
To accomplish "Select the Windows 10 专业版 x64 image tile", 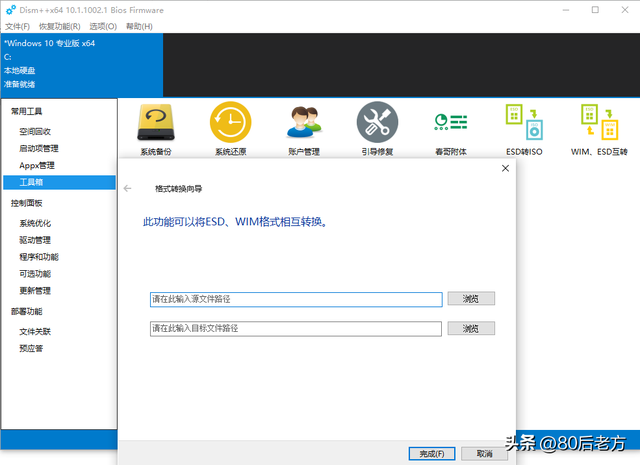I will coord(82,65).
